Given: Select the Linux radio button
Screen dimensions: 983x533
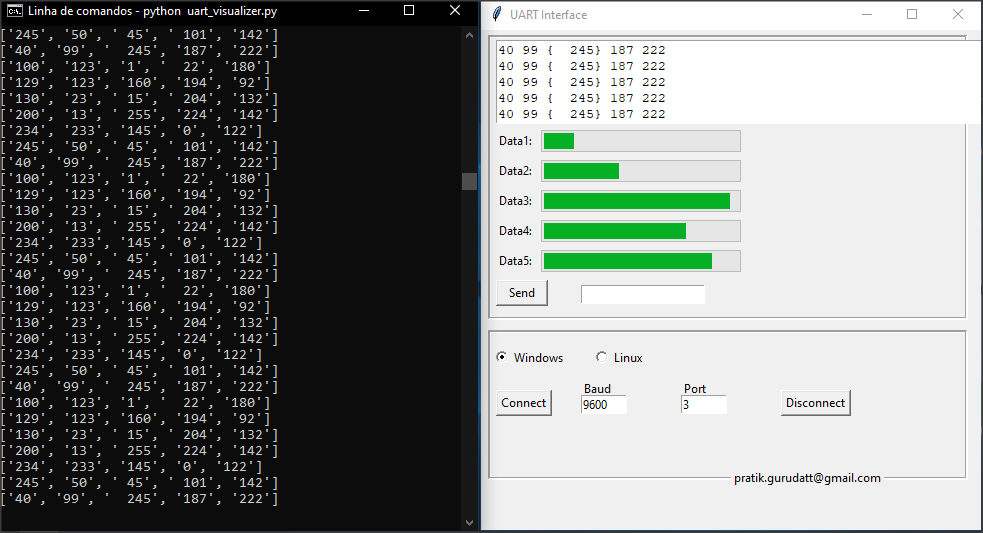Looking at the screenshot, I should pos(601,357).
